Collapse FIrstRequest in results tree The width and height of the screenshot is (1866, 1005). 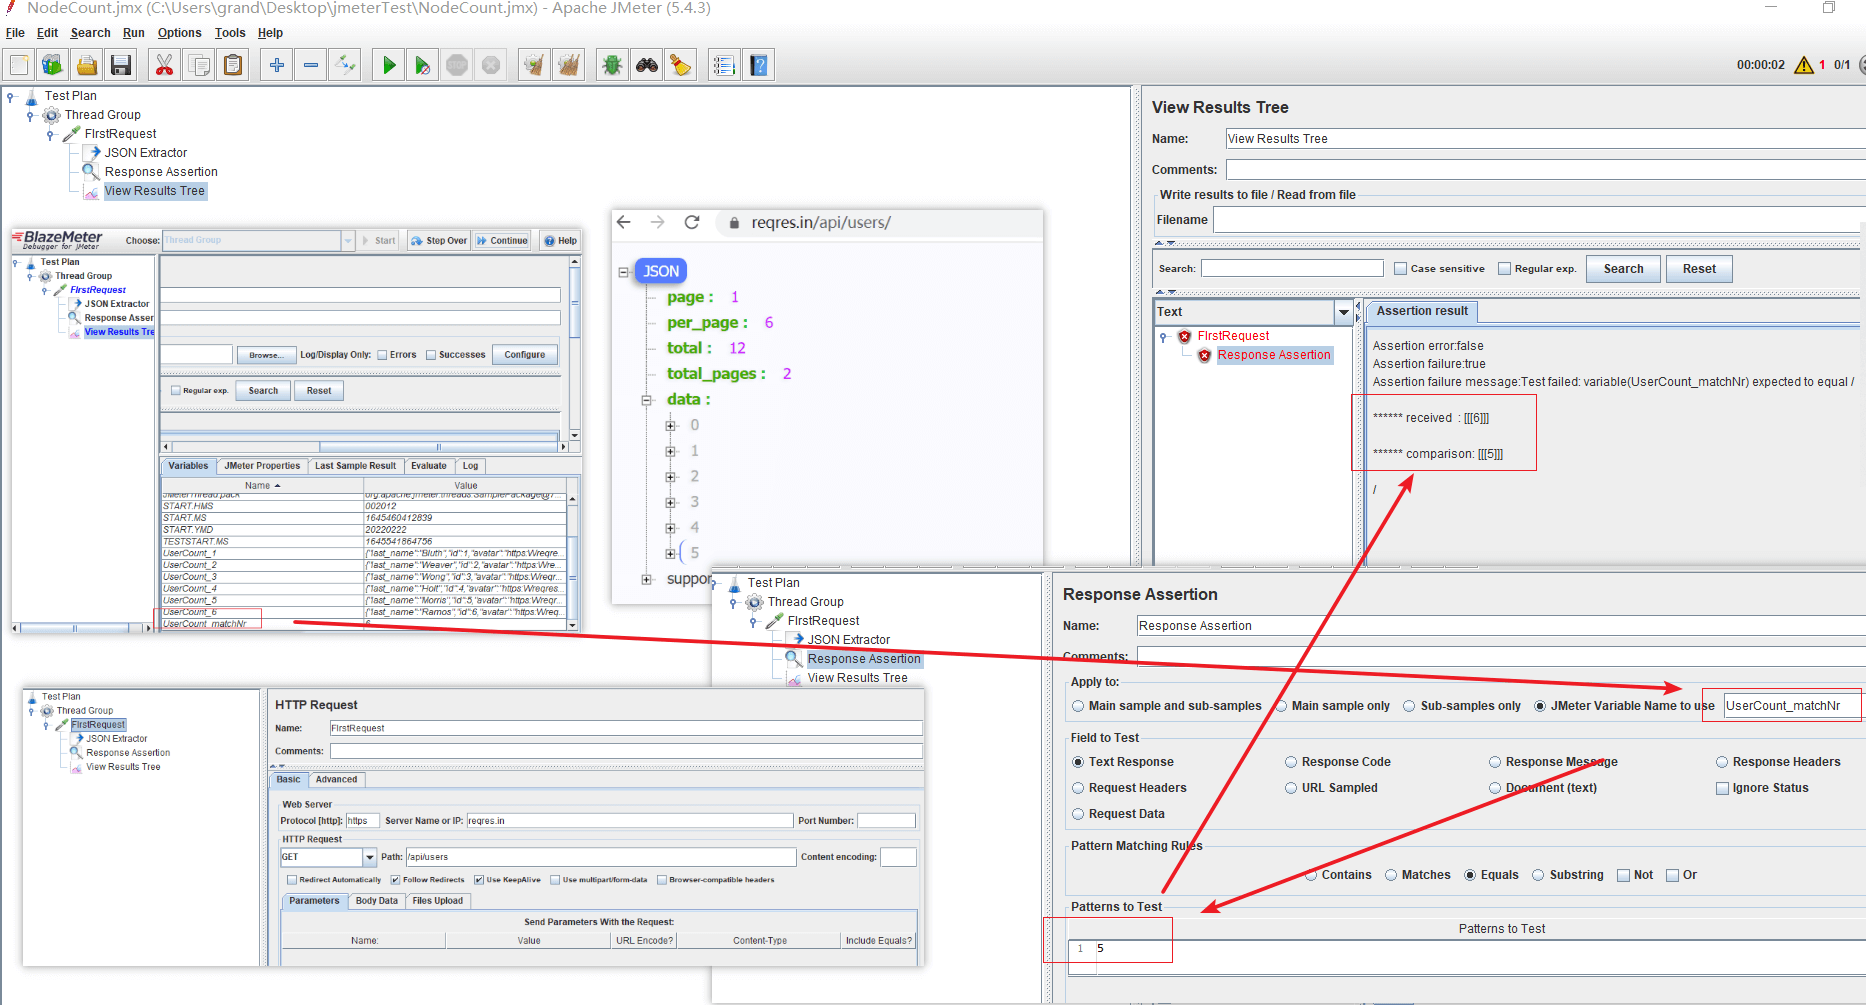coord(1164,337)
